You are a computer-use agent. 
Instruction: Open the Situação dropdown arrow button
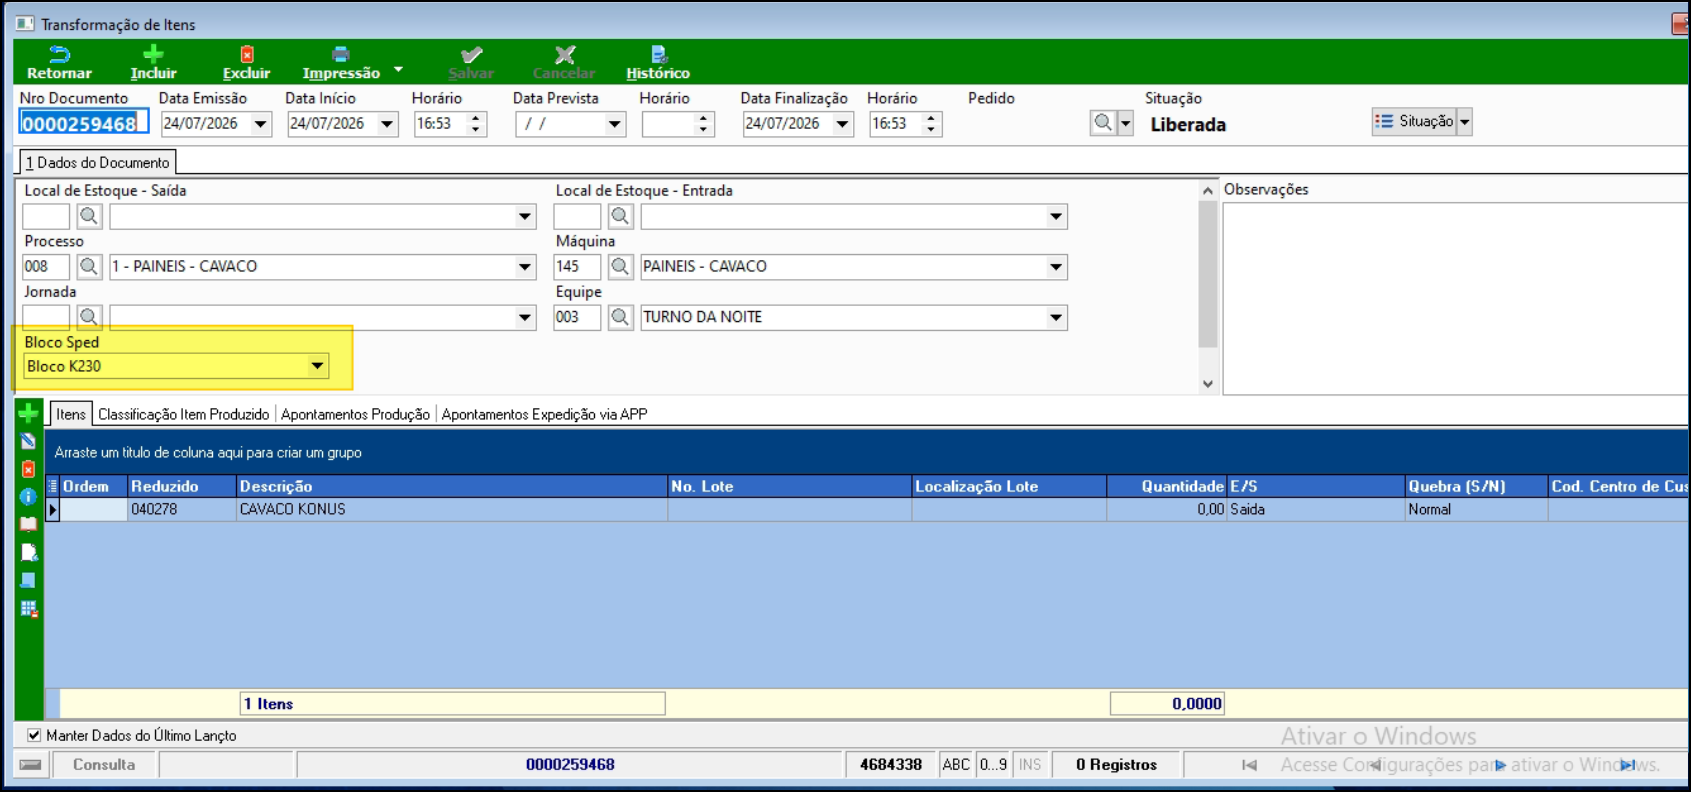click(x=1465, y=122)
